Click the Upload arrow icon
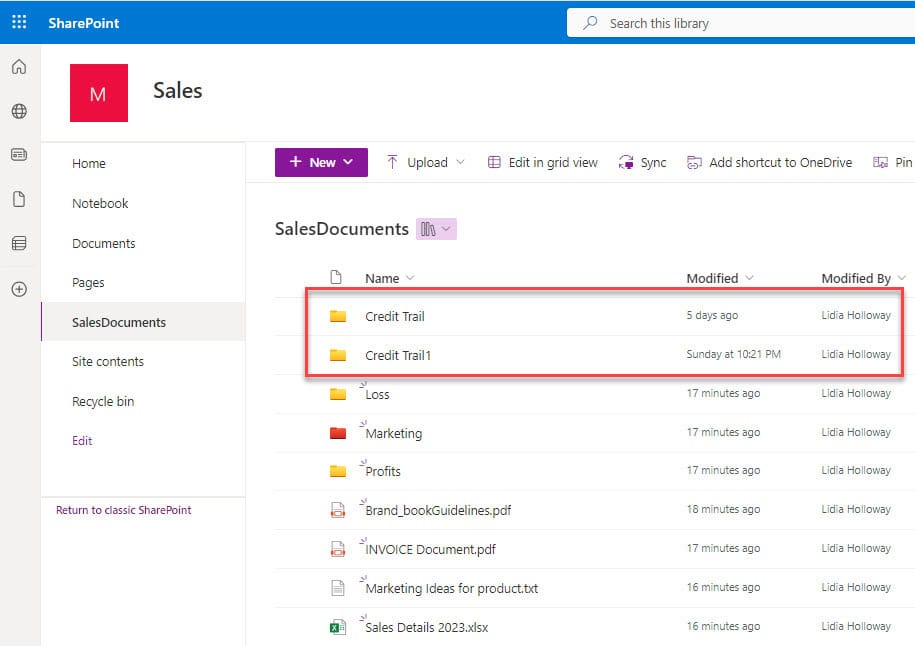 392,162
